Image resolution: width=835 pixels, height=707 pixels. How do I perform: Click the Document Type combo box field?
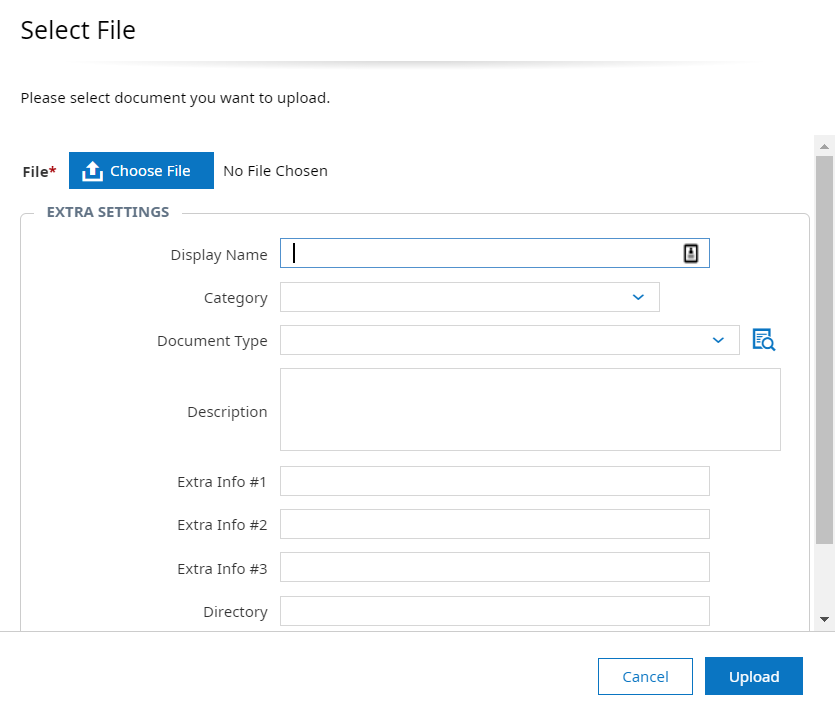[x=490, y=340]
